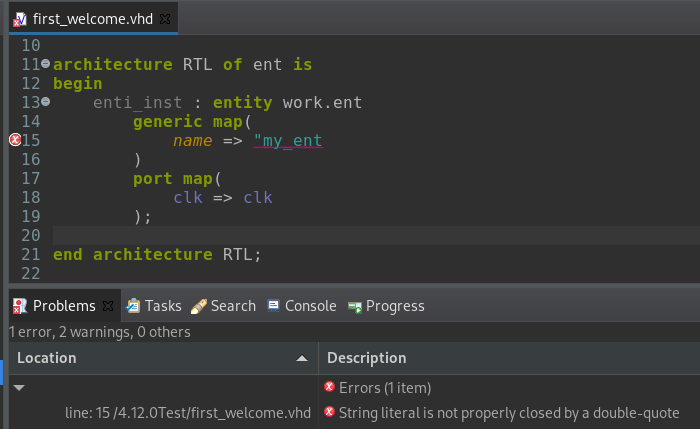
Task: Close the first_welcome.vhd editor tab
Action: pyautogui.click(x=165, y=19)
